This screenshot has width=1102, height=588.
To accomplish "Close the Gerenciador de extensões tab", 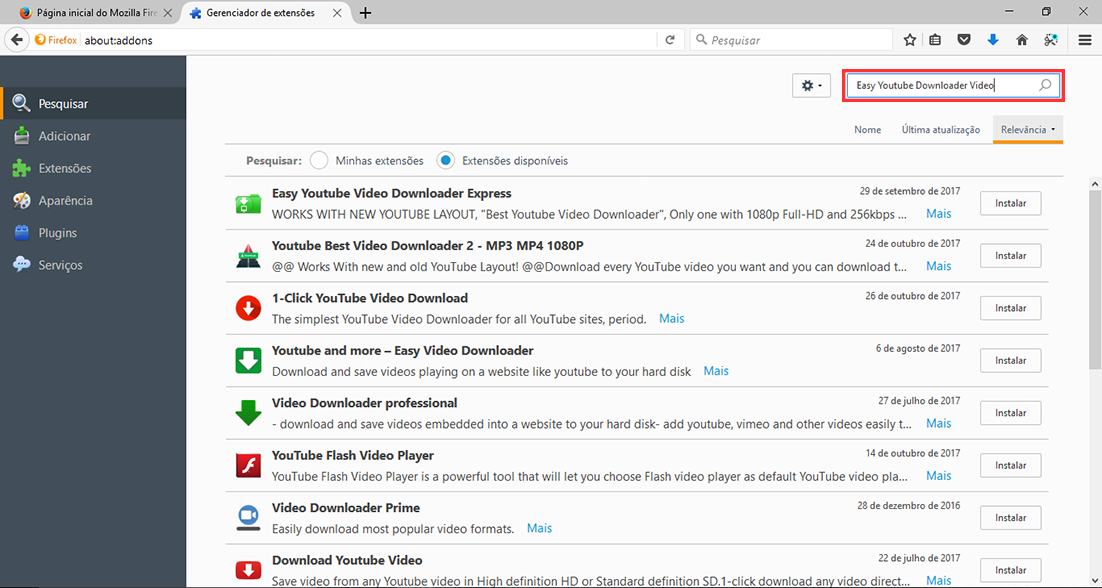I will (x=339, y=13).
